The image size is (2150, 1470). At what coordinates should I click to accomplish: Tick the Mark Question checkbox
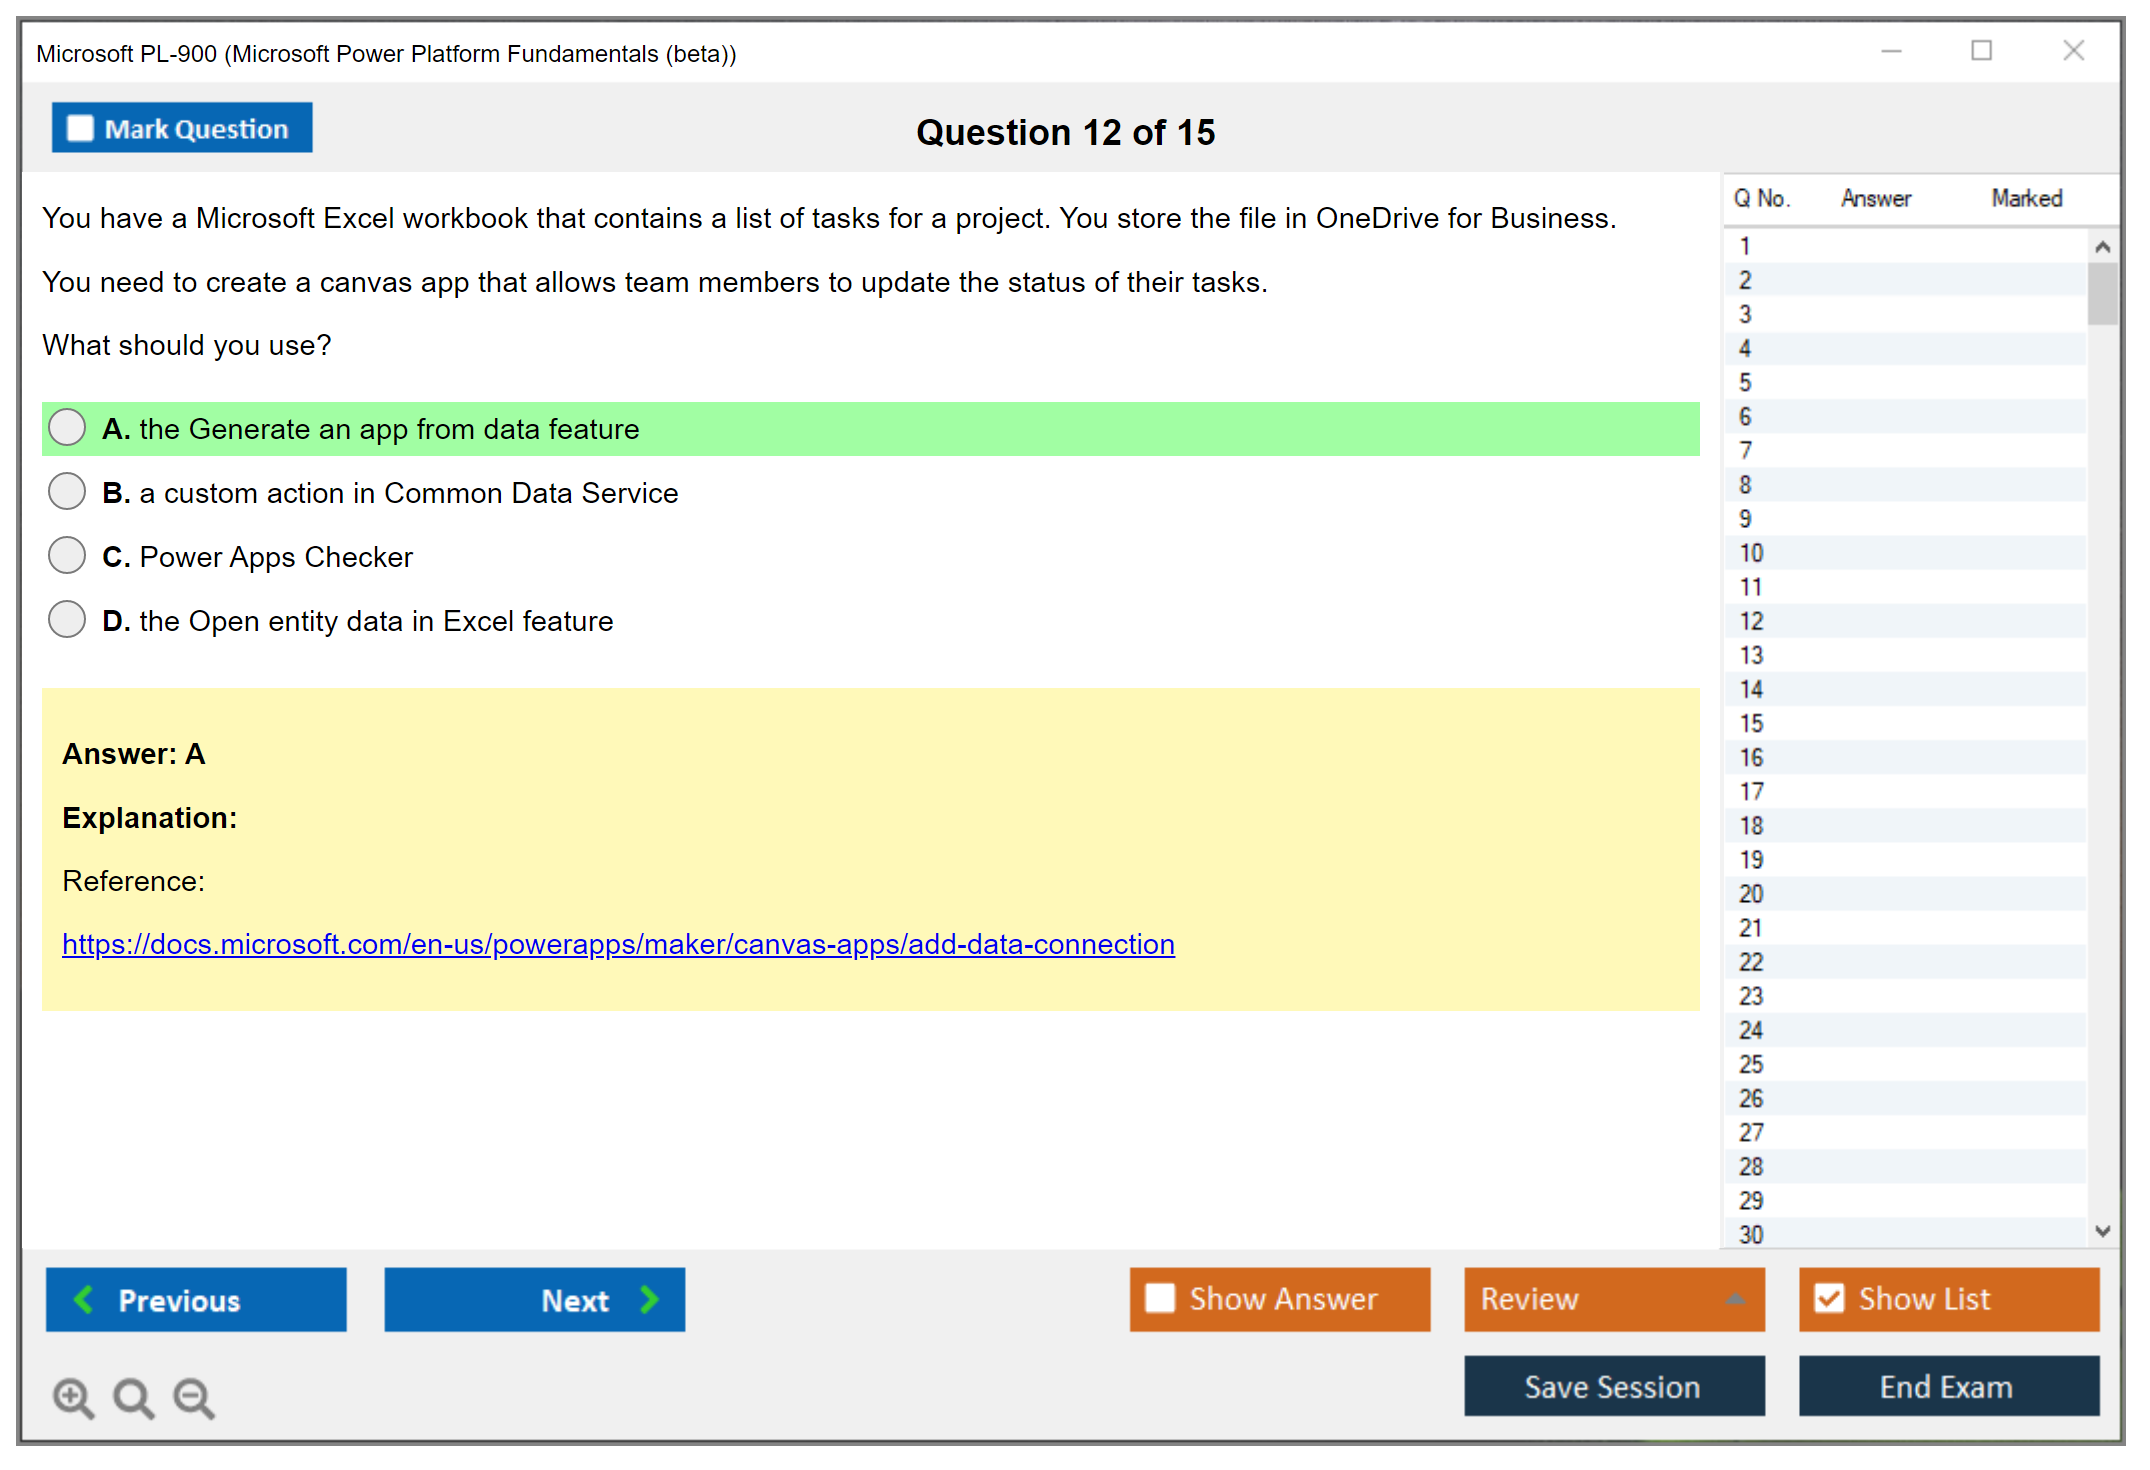pyautogui.click(x=80, y=129)
